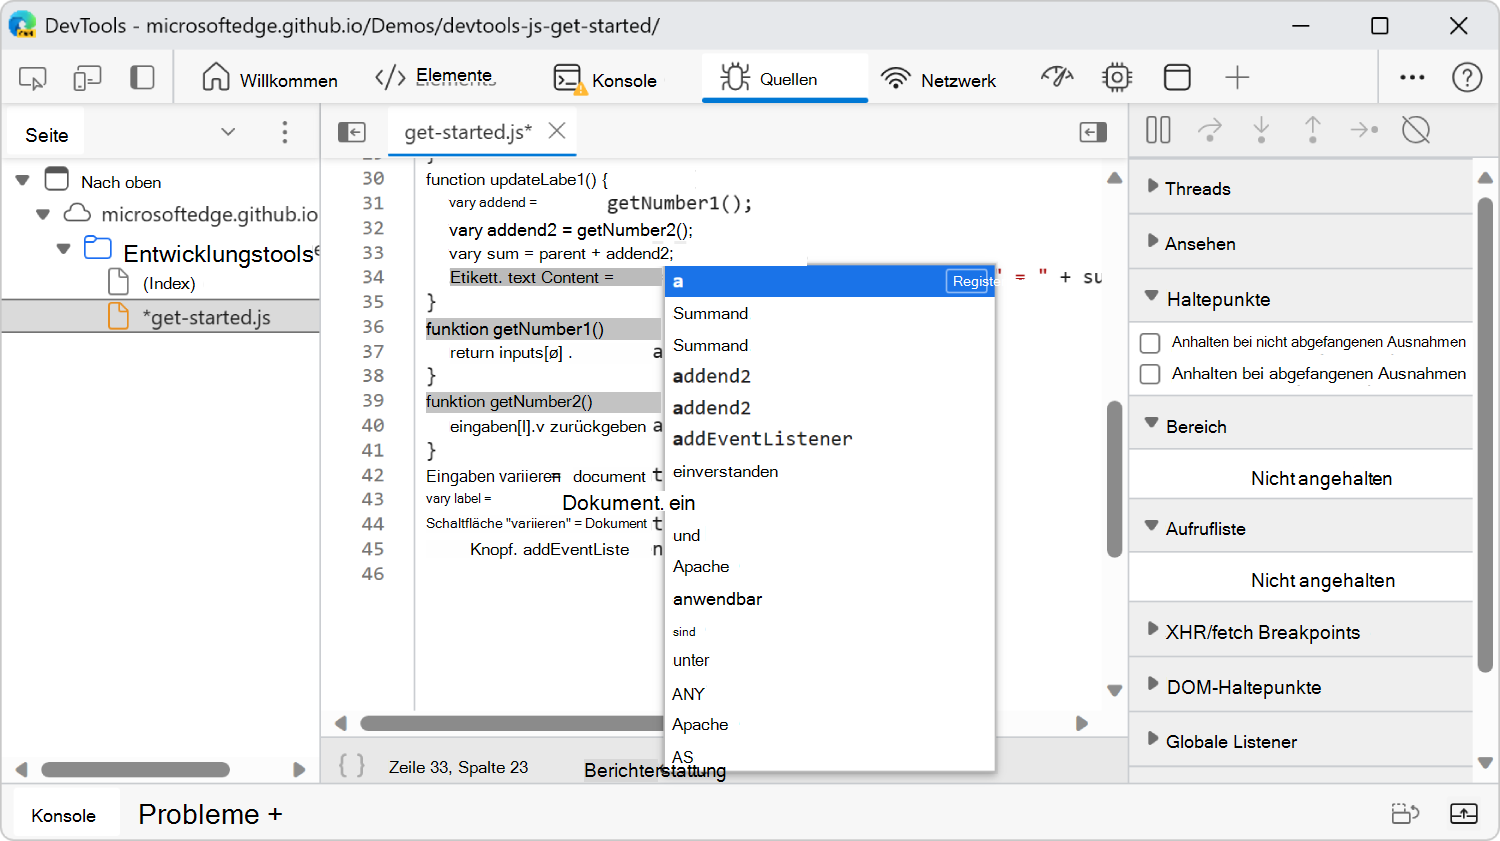Deactivate all breakpoints
1500x841 pixels.
1417,130
